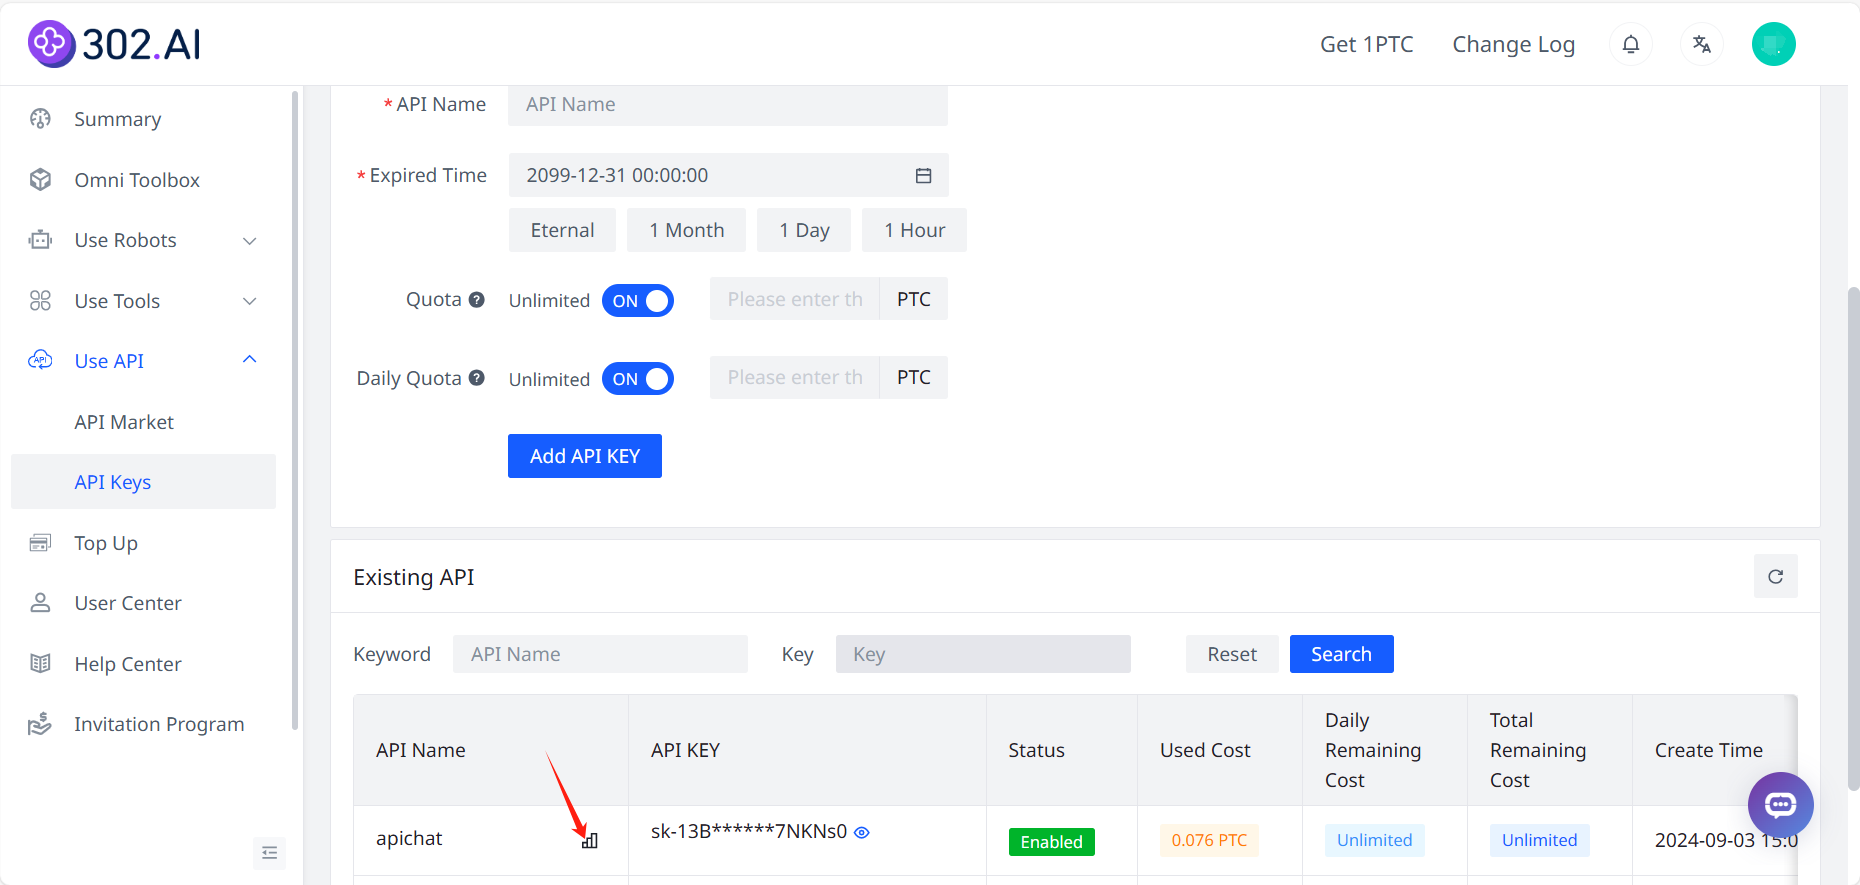Click the Reset button

pos(1232,654)
